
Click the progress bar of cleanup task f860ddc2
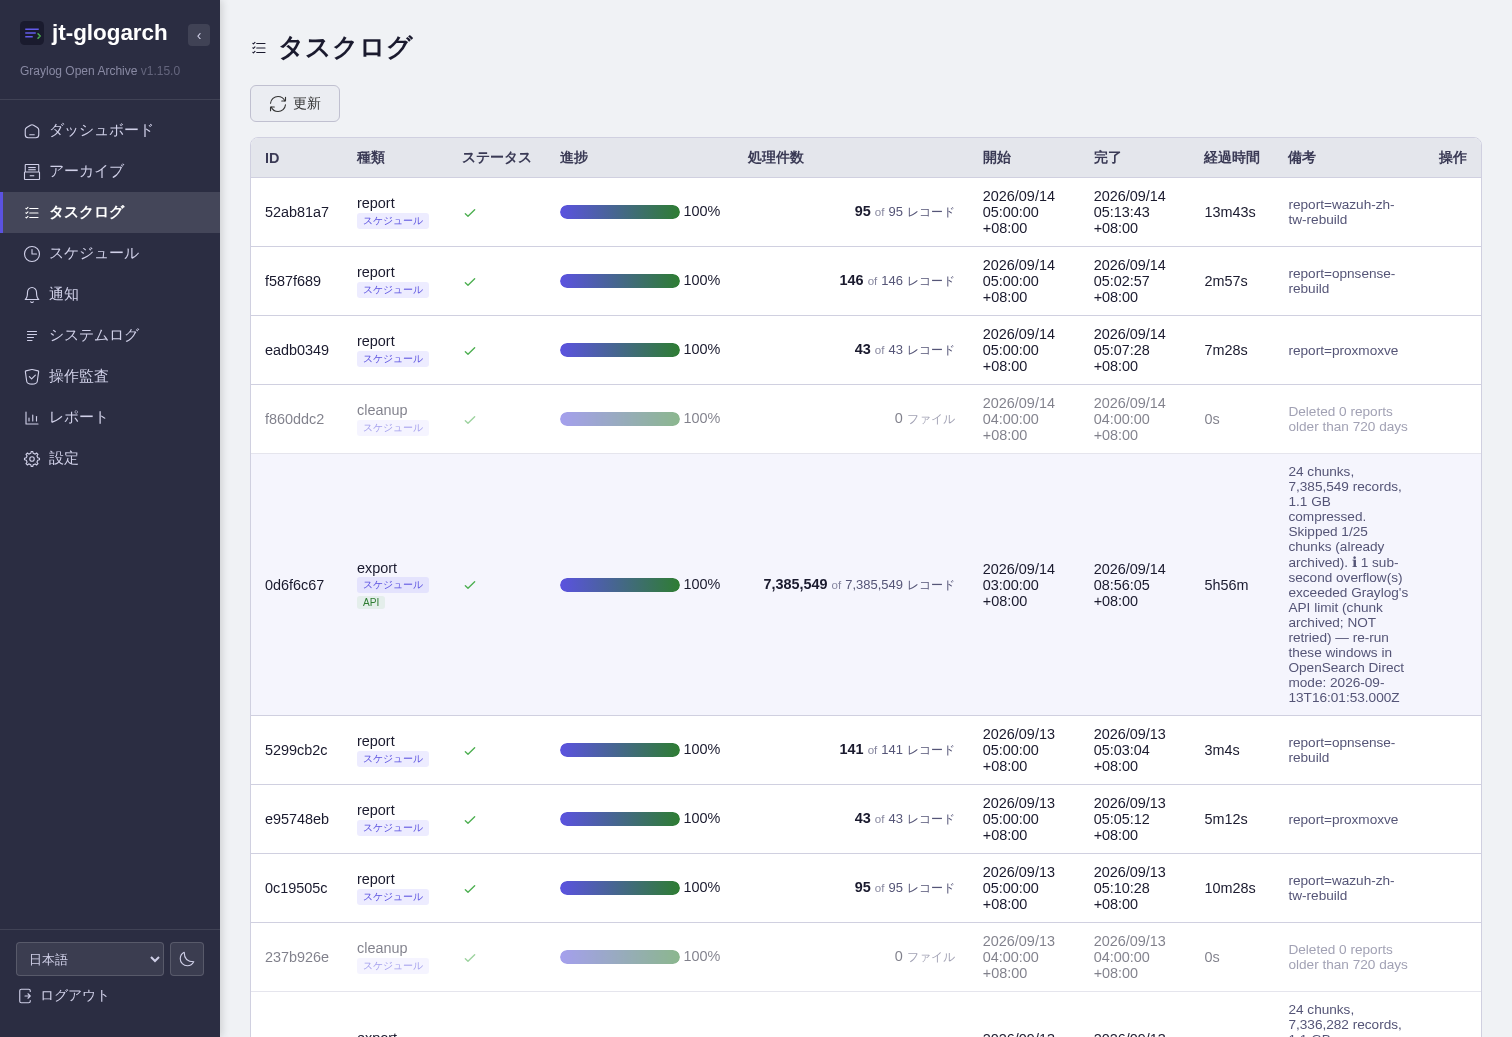pos(620,419)
